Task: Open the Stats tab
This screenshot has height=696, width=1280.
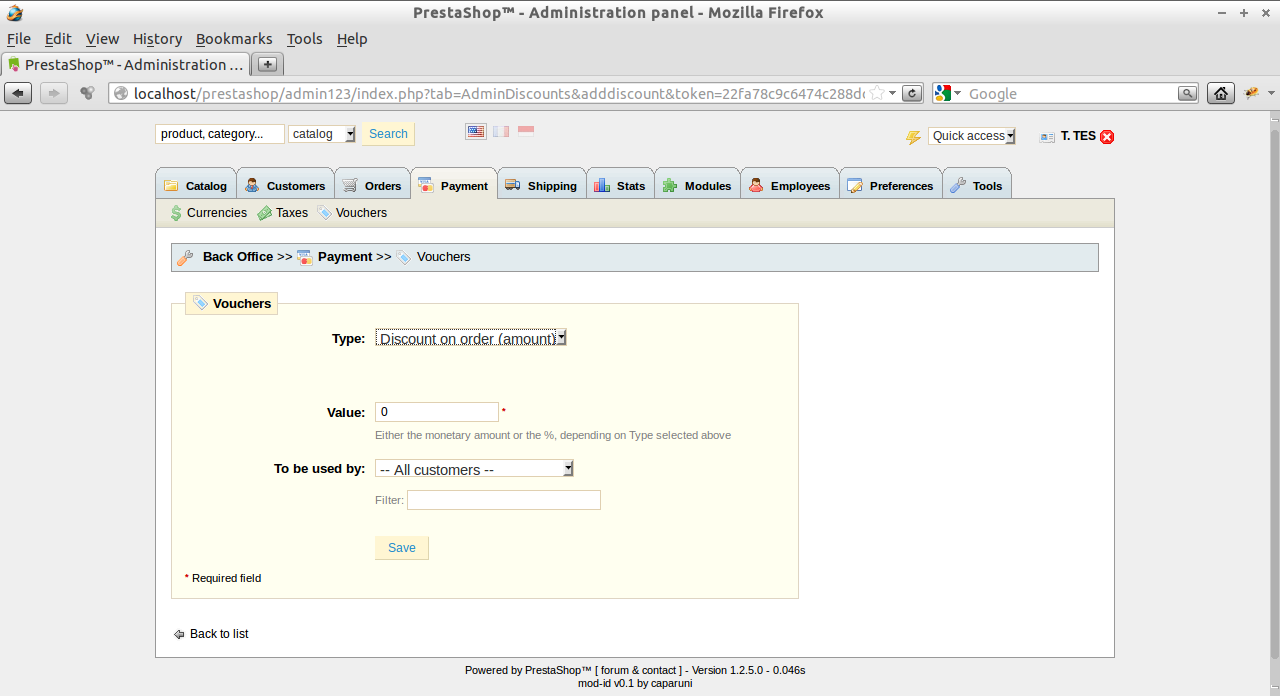Action: pos(620,185)
